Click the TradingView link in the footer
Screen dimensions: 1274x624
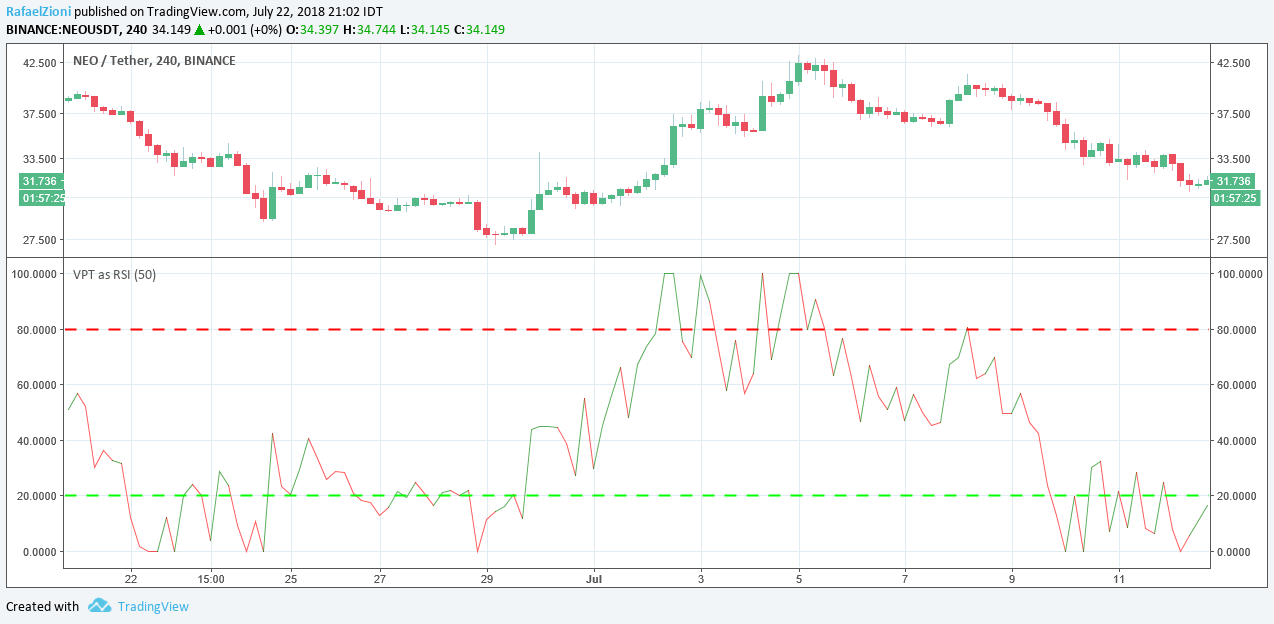(x=153, y=606)
